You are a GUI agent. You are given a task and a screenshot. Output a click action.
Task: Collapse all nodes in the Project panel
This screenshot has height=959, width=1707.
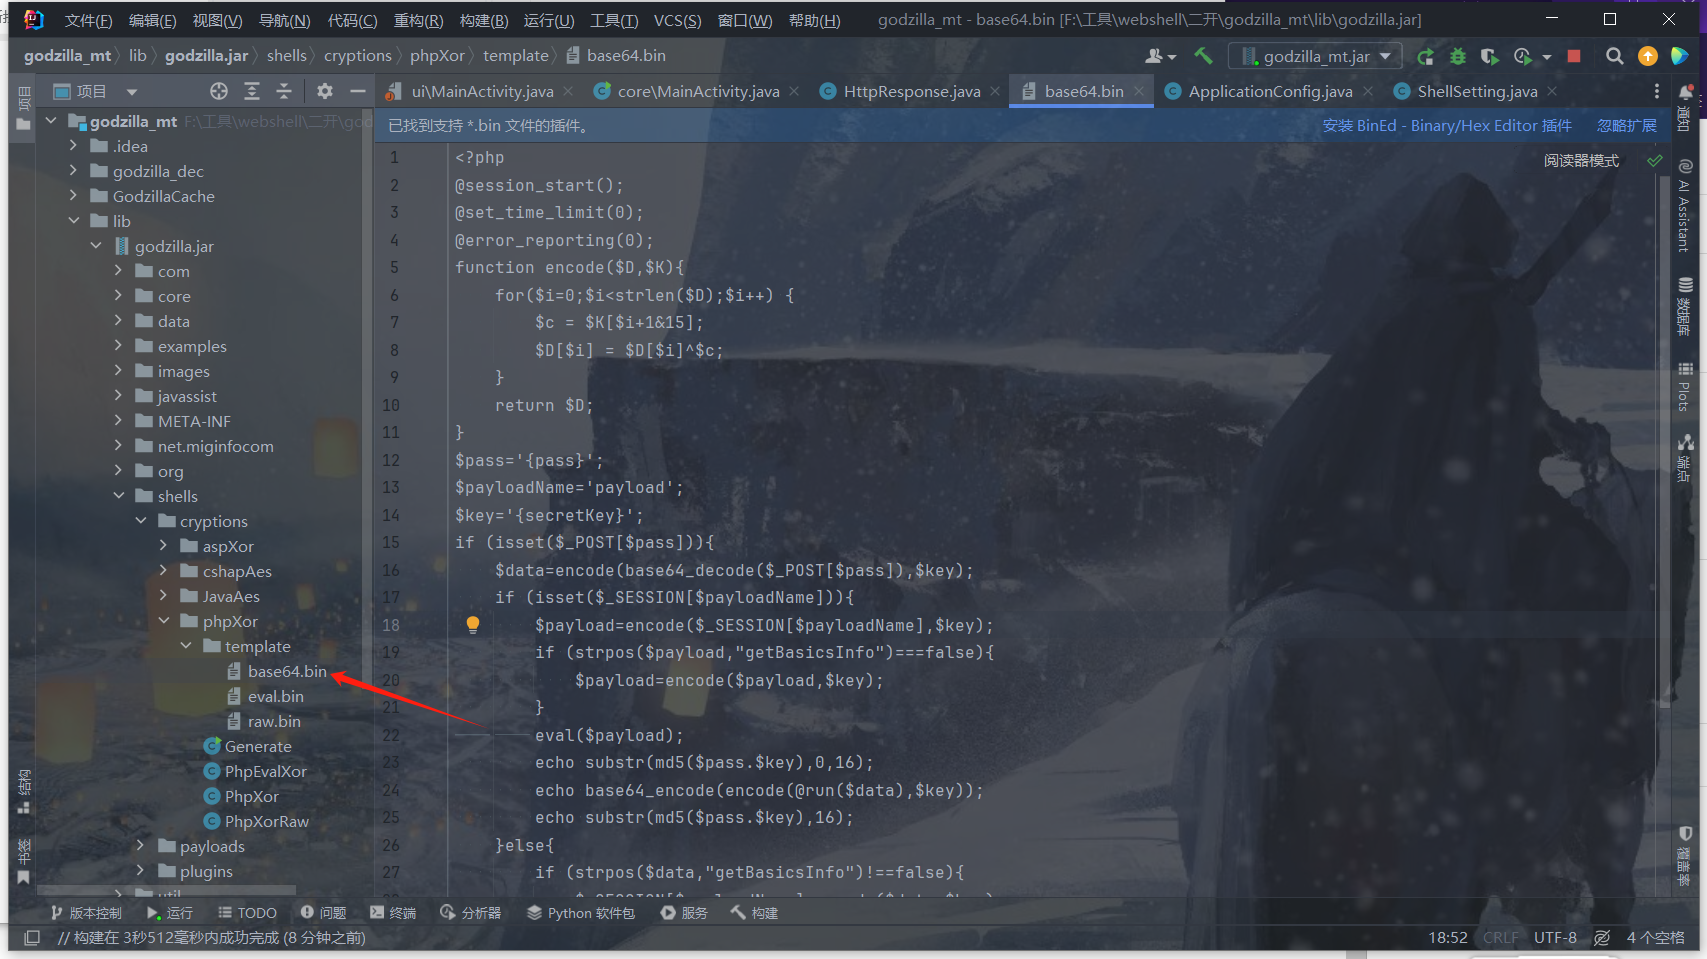[284, 91]
